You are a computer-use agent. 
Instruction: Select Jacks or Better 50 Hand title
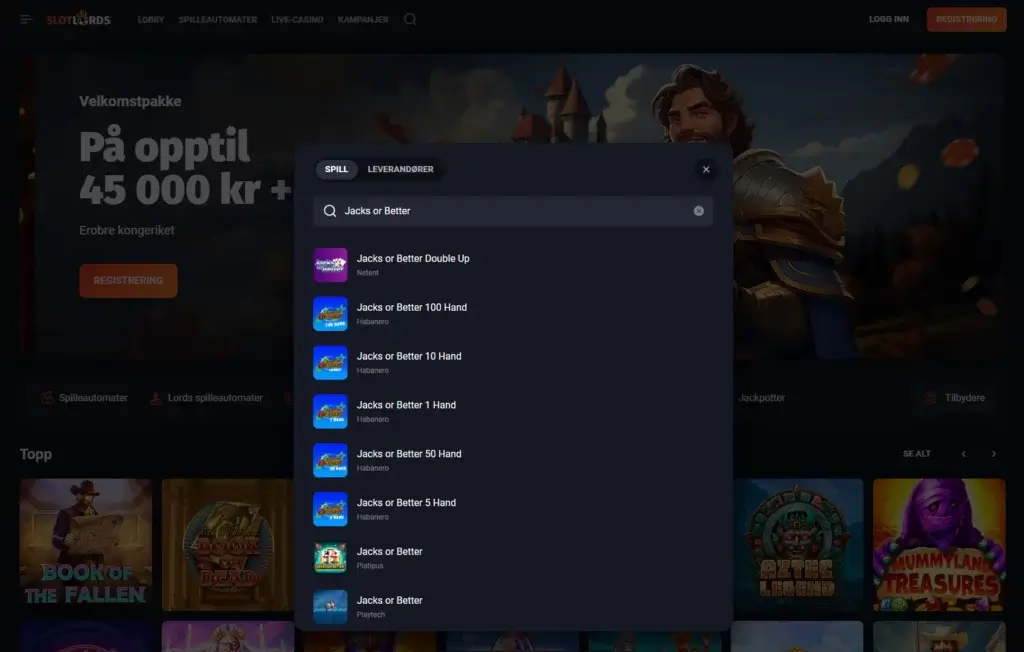click(x=409, y=454)
